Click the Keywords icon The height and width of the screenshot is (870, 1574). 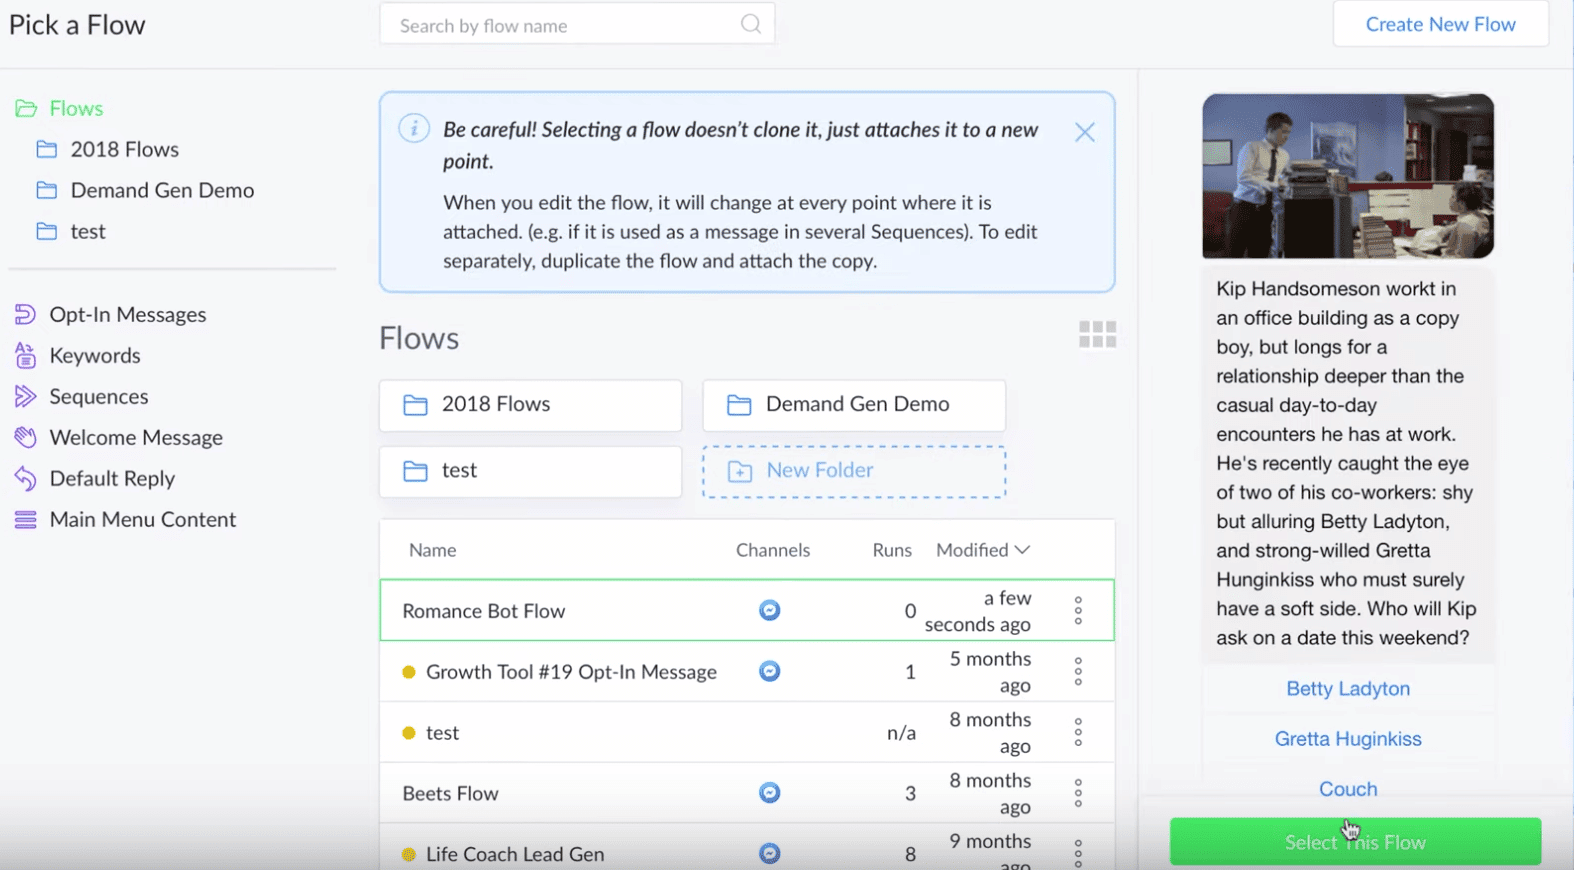25,355
